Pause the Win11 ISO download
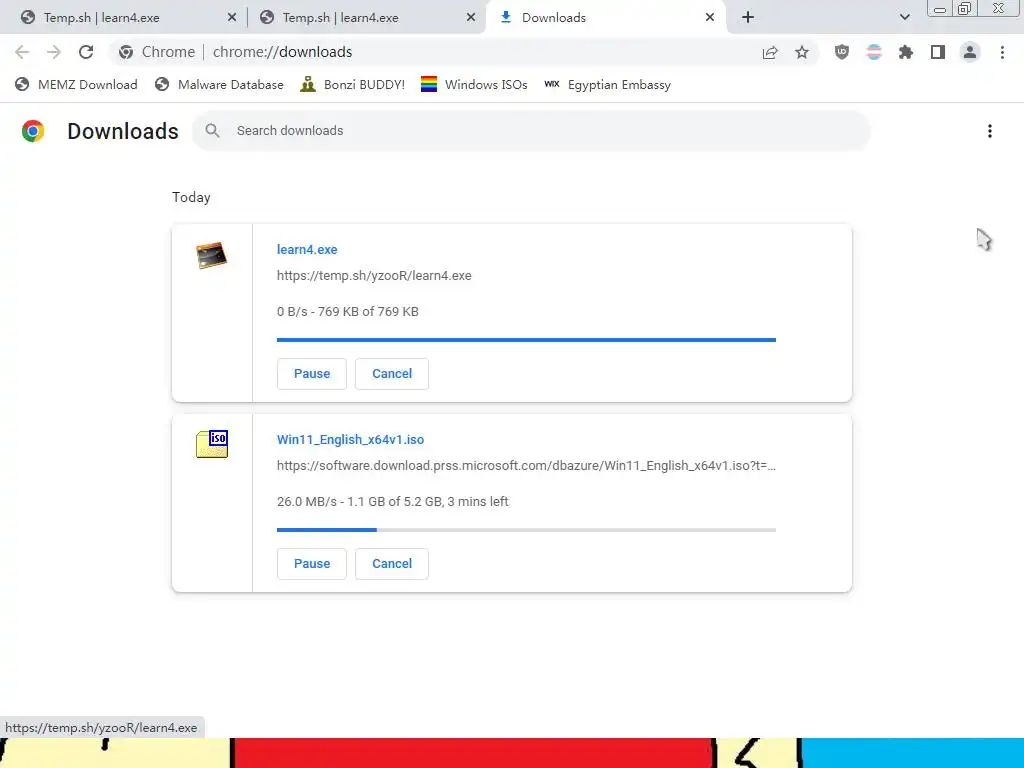1024x768 pixels. point(312,564)
